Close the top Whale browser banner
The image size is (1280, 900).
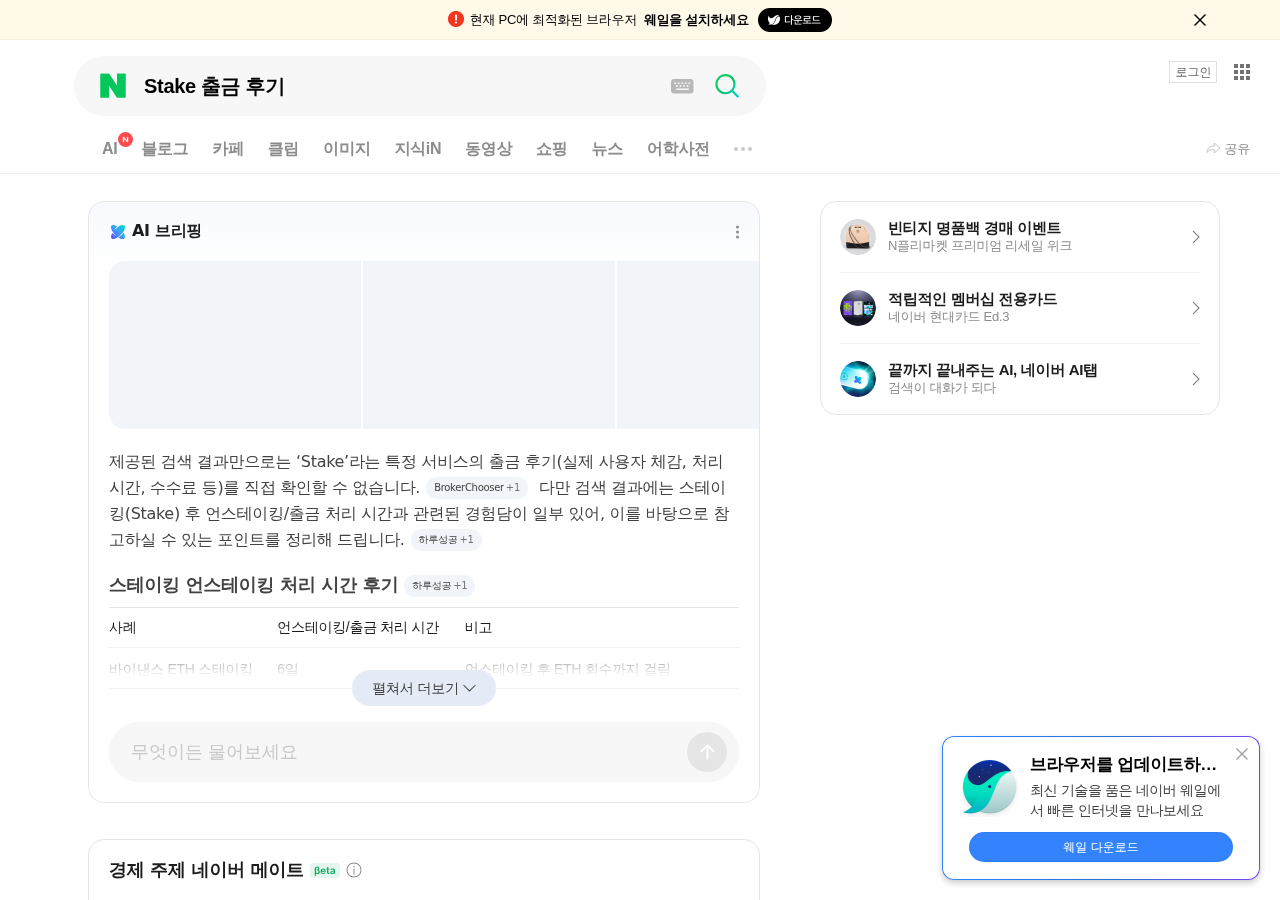(1200, 20)
